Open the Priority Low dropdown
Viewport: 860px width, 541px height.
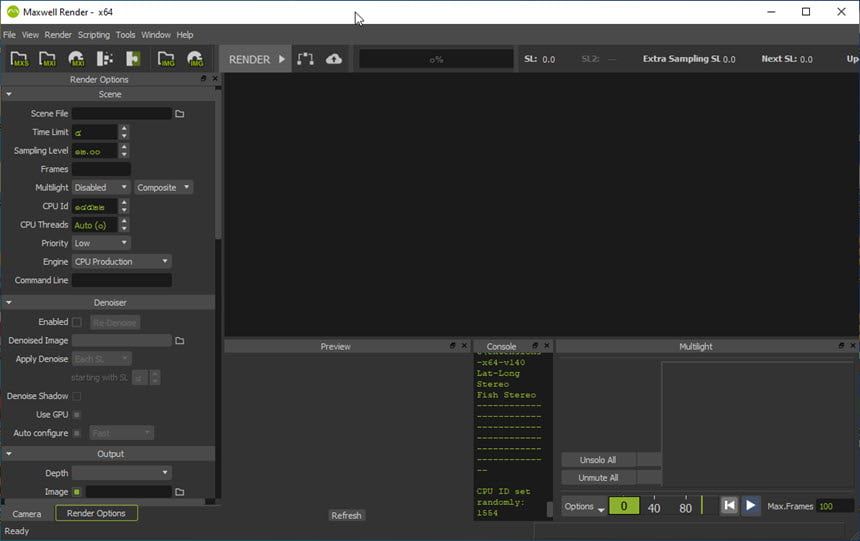point(101,243)
